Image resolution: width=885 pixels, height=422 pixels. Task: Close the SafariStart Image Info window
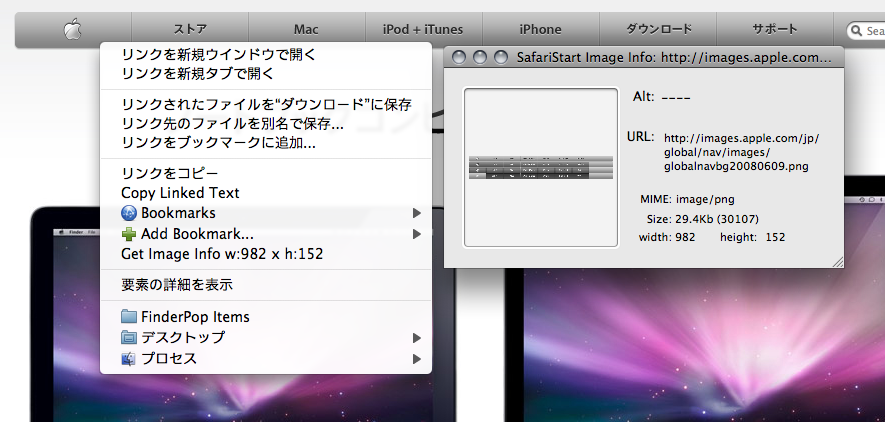coord(459,58)
